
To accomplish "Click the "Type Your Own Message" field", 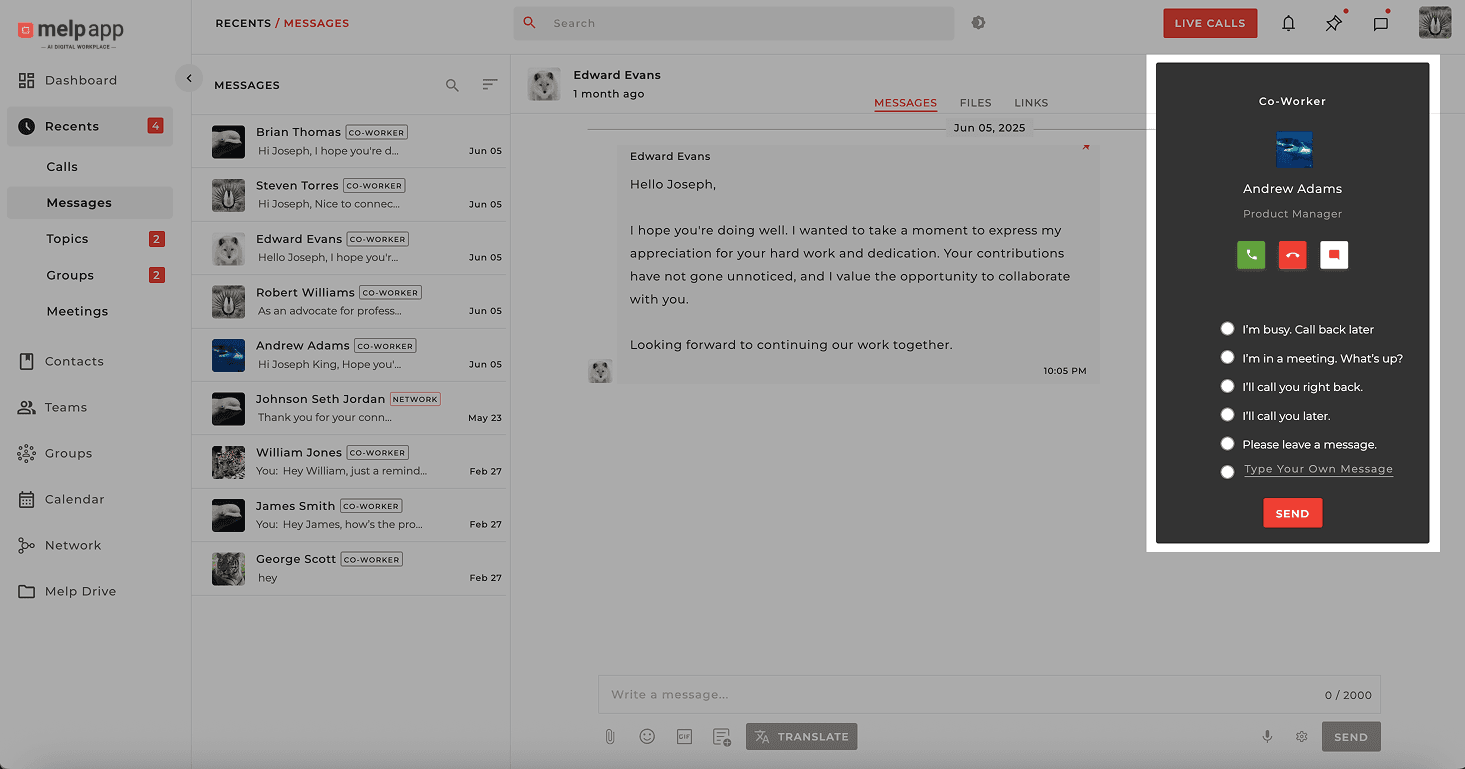I will point(1318,469).
